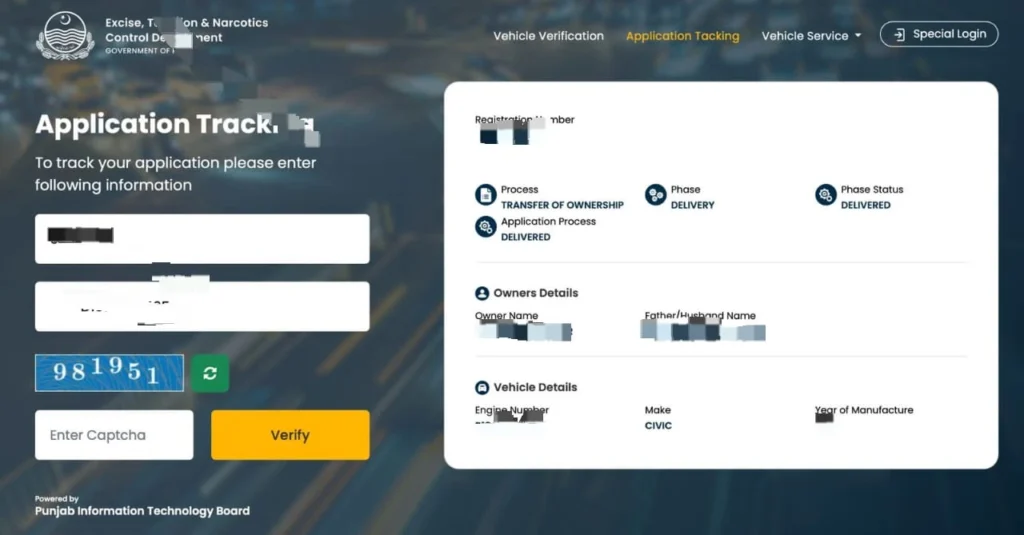
Task: Click the Phase gears icon
Action: [x=655, y=195]
